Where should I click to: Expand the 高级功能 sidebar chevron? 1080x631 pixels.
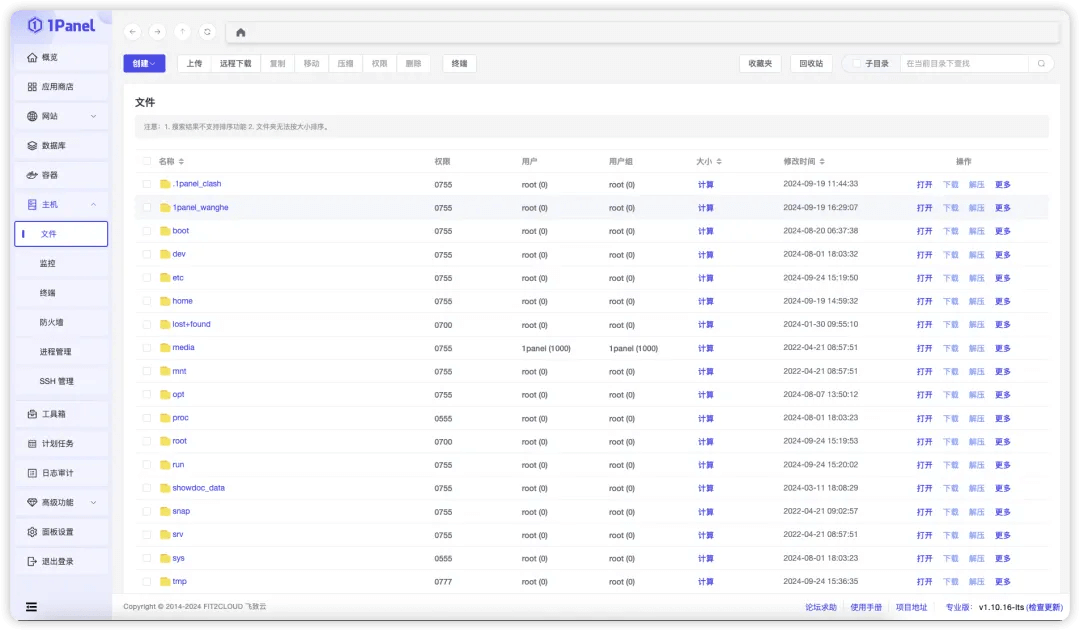(x=94, y=503)
